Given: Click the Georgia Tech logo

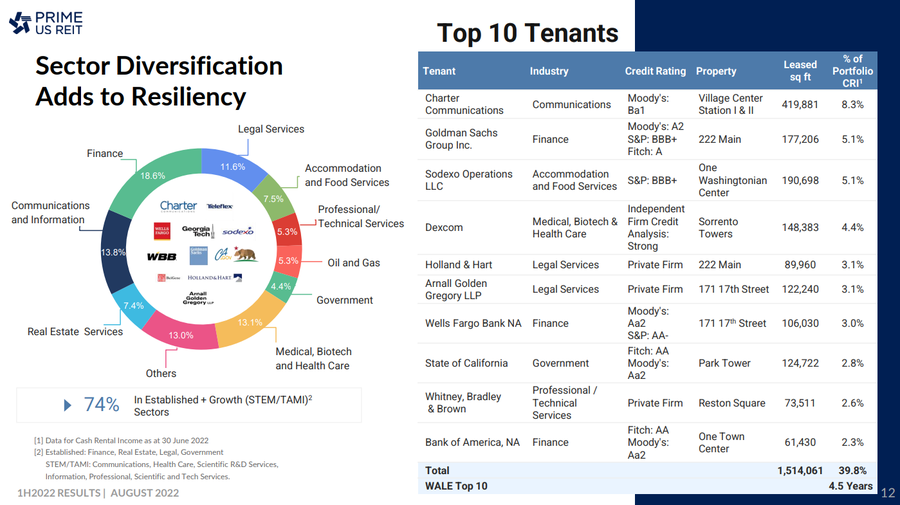Looking at the screenshot, I should [197, 231].
